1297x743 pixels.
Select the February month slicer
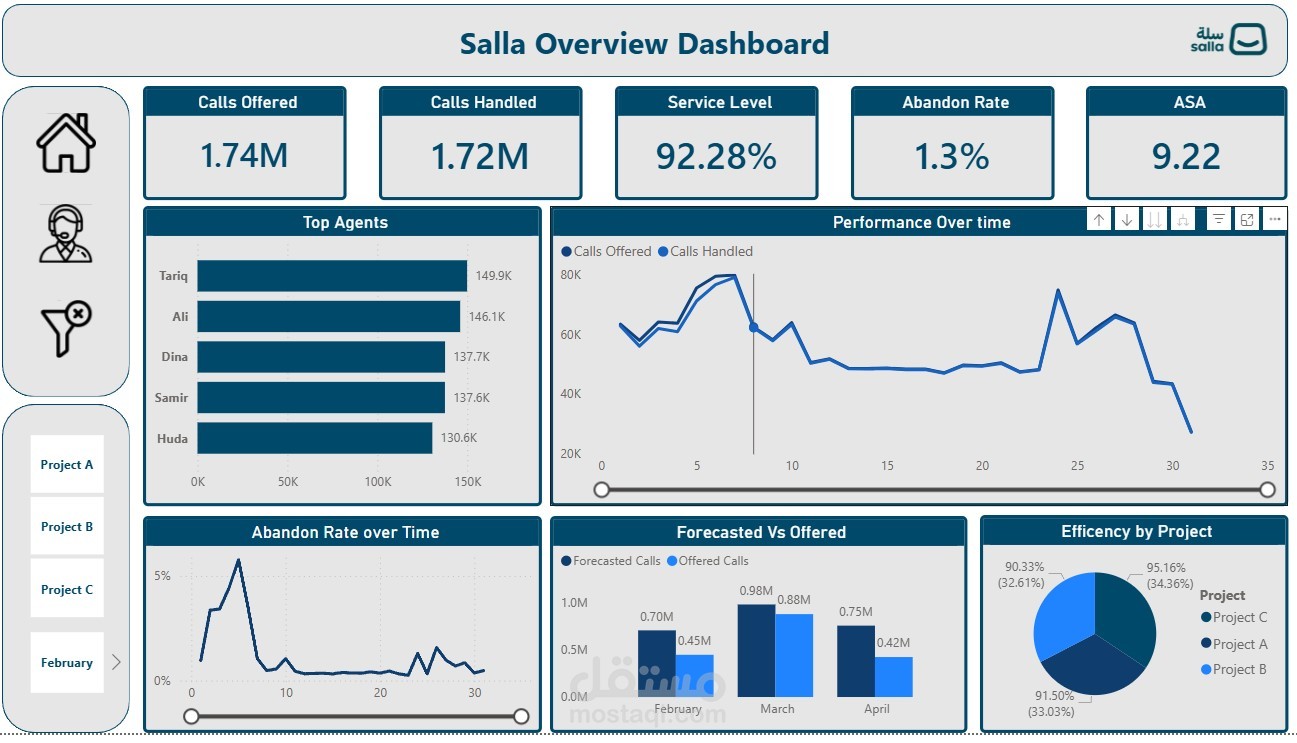(x=67, y=662)
